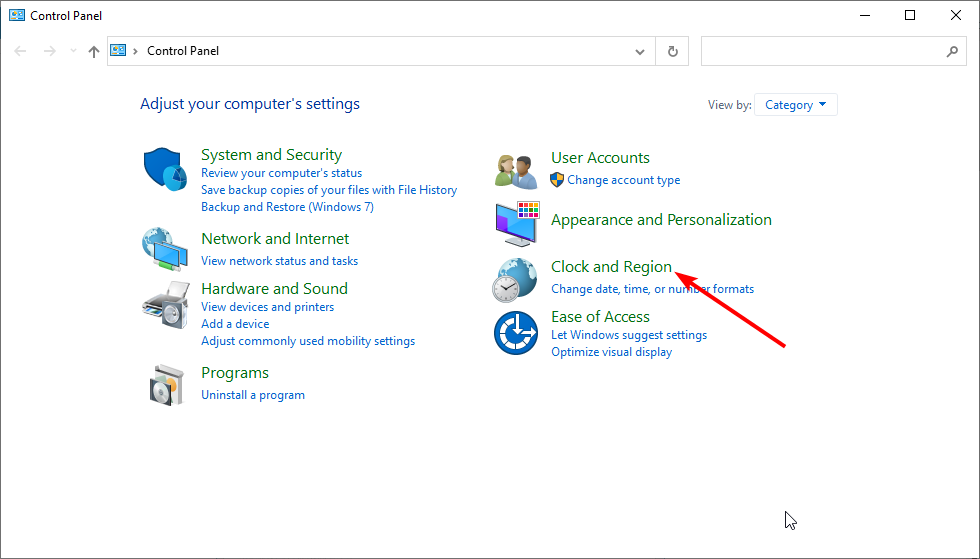Go up one level with the up arrow
980x559 pixels.
coord(94,51)
